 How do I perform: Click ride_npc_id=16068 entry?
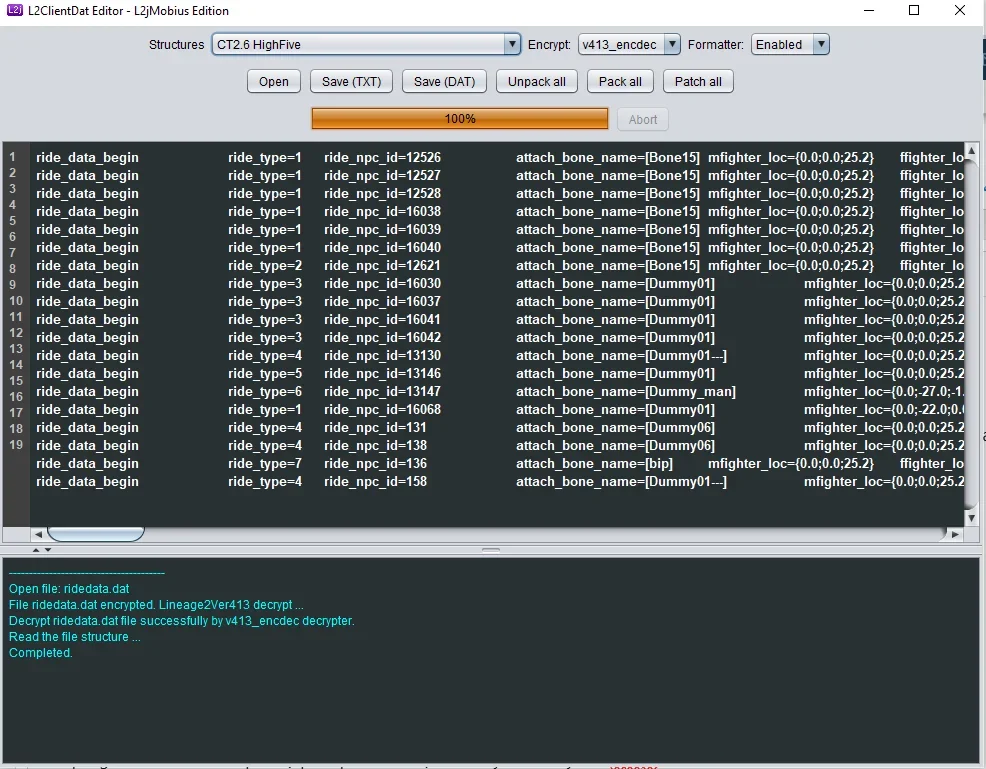(x=382, y=410)
